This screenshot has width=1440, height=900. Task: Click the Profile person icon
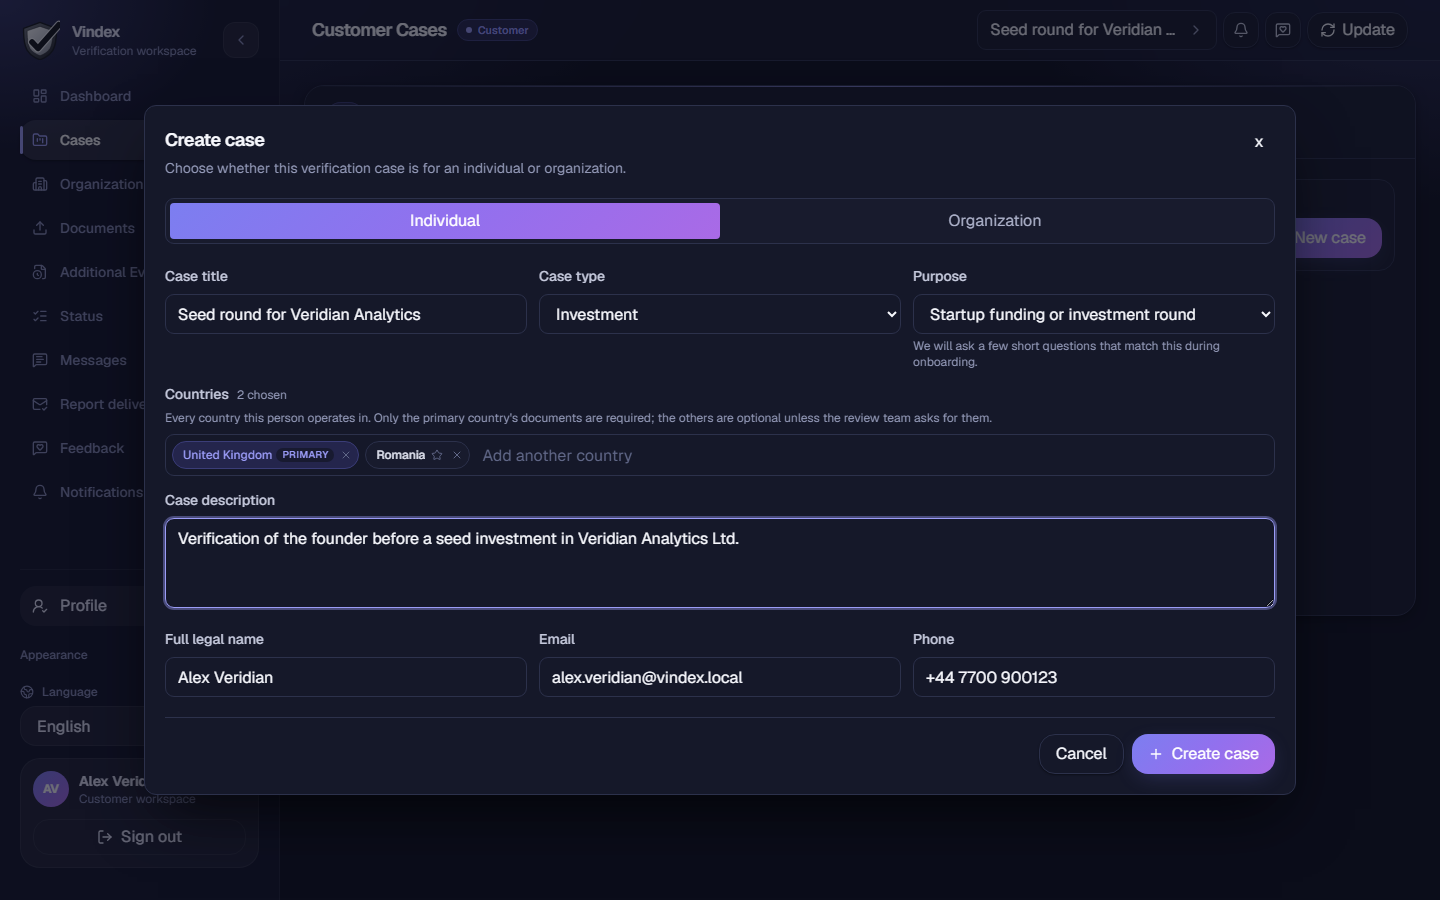click(x=40, y=606)
